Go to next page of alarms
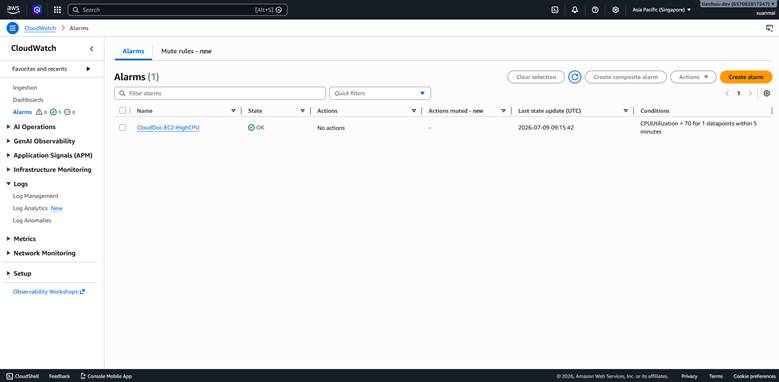Image resolution: width=779 pixels, height=382 pixels. pos(750,93)
